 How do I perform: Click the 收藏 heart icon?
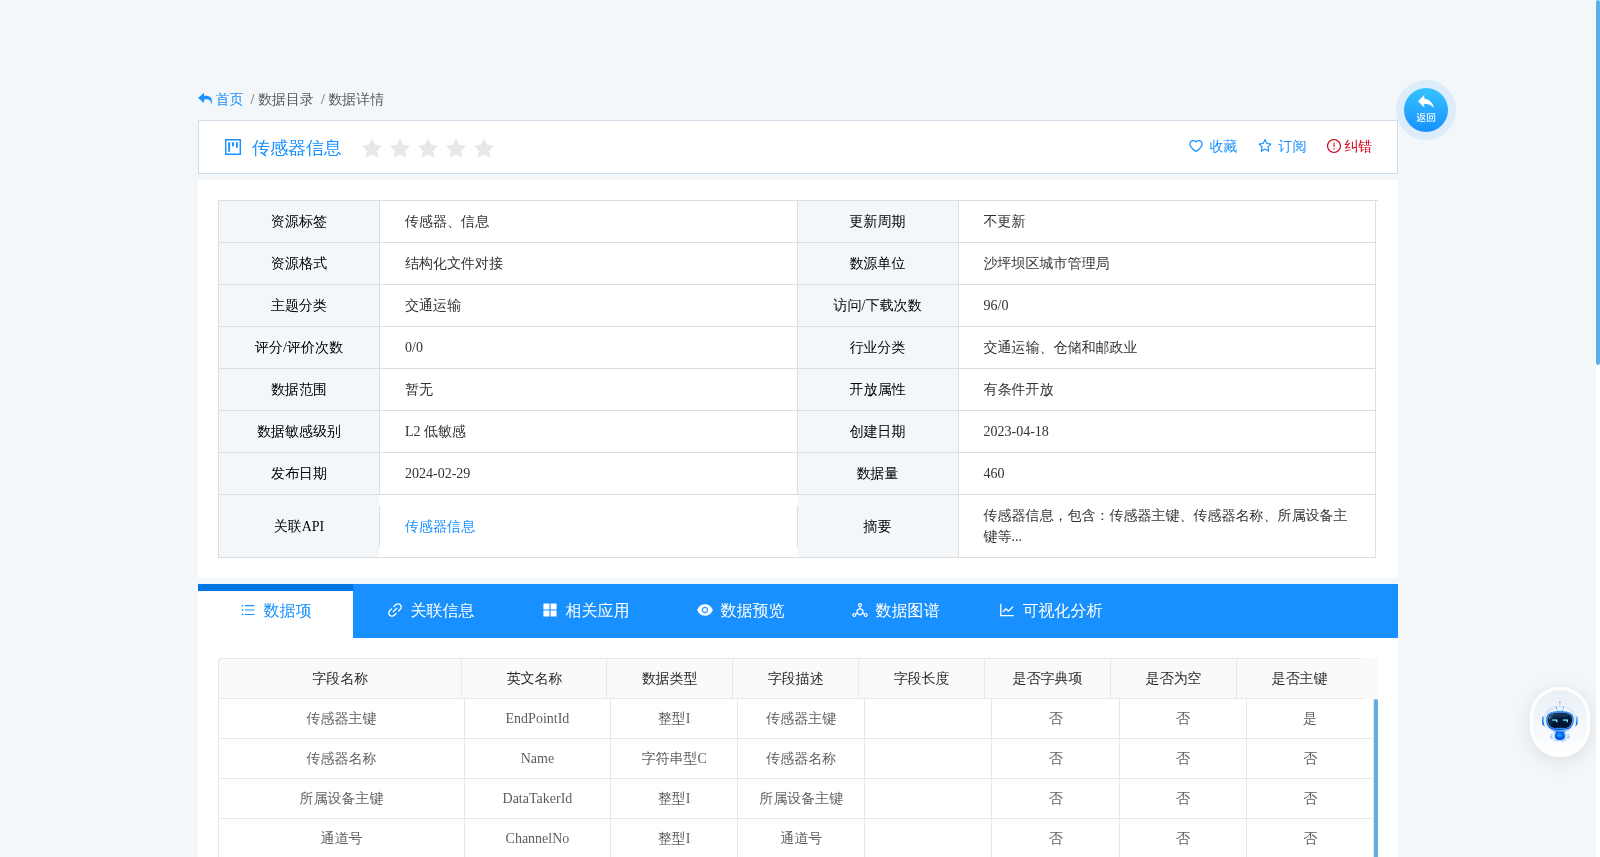click(x=1196, y=146)
